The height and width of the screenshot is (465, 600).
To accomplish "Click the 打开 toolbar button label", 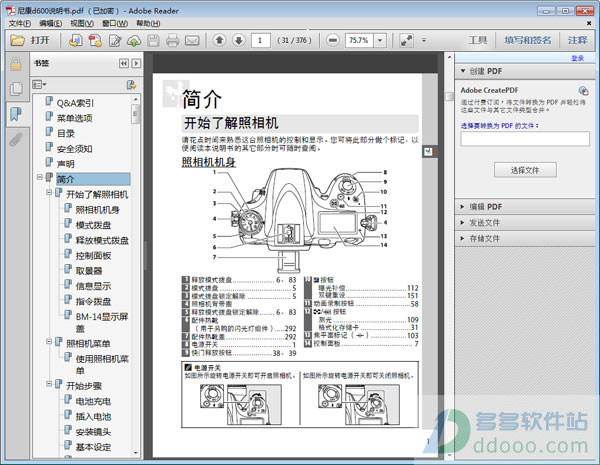I will 40,40.
